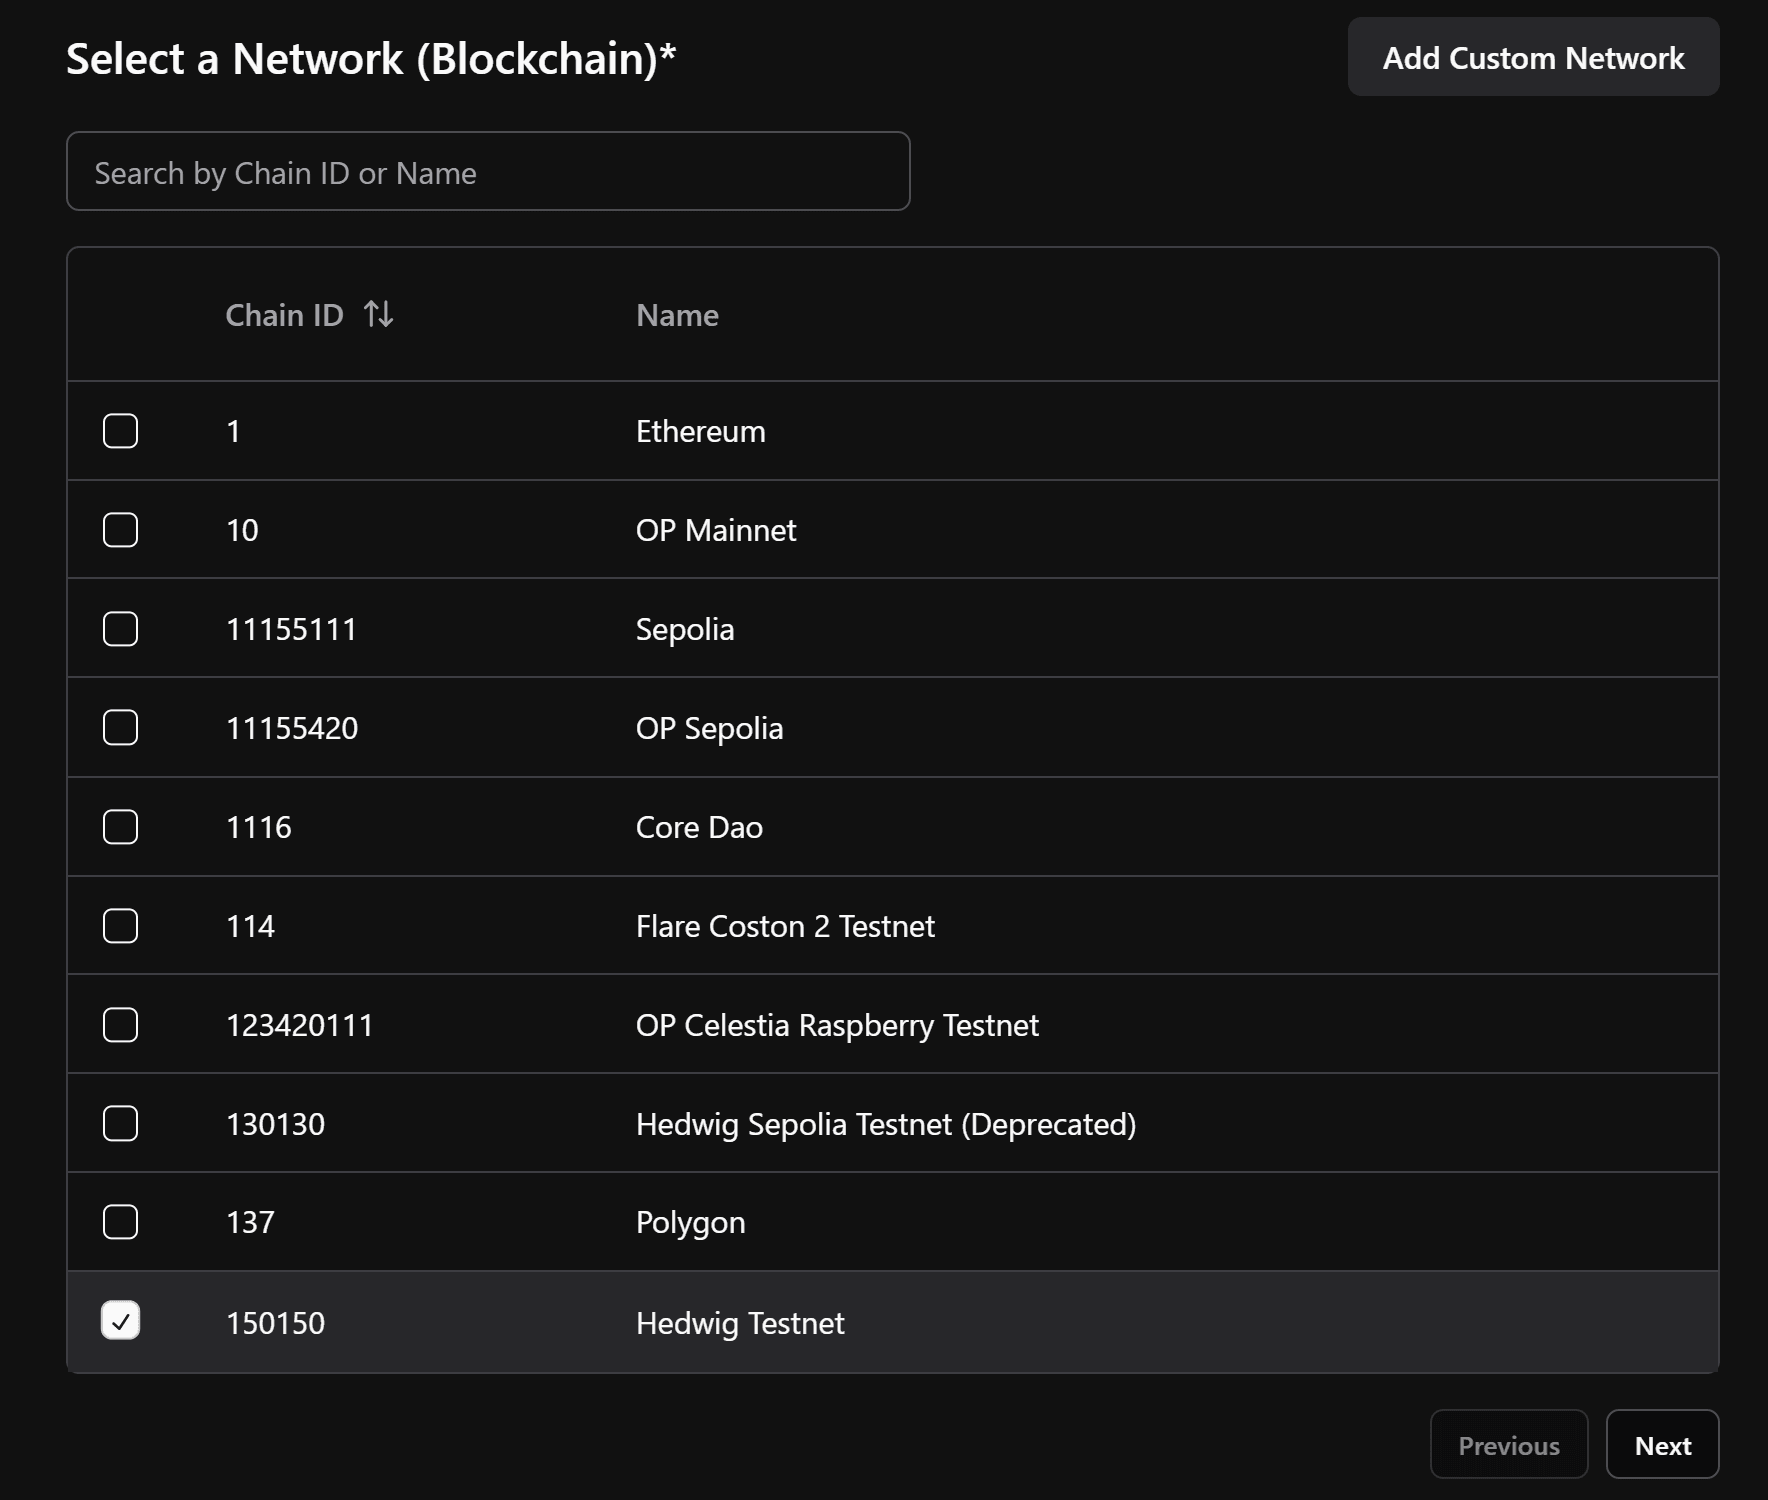Check the Core Dao checkbox
The image size is (1768, 1500).
tap(121, 827)
